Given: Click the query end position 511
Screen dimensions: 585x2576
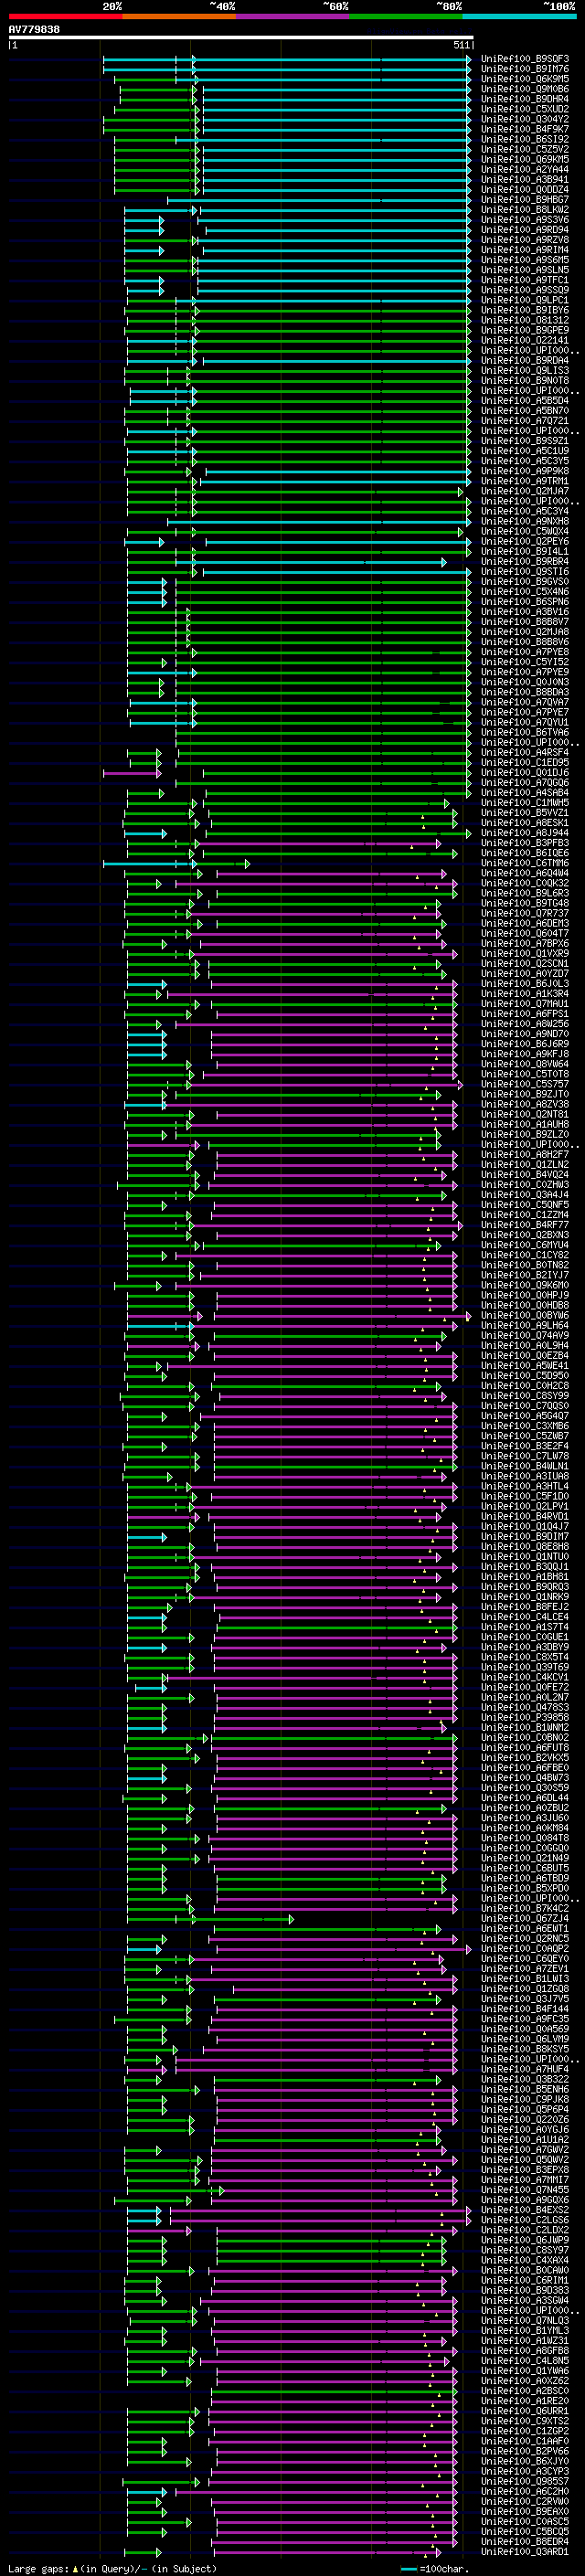Looking at the screenshot, I should pos(462,45).
